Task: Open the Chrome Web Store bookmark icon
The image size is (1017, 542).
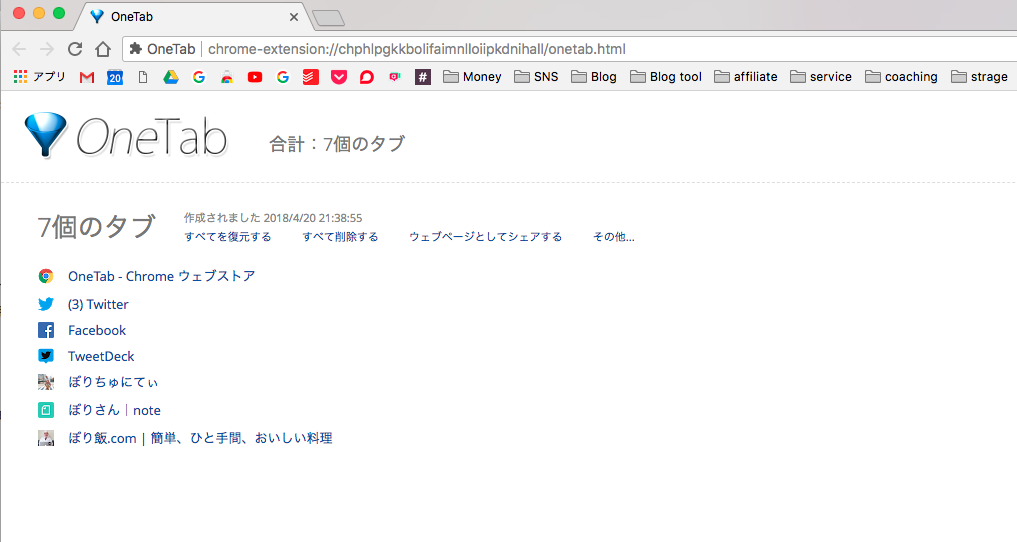Action: point(227,77)
